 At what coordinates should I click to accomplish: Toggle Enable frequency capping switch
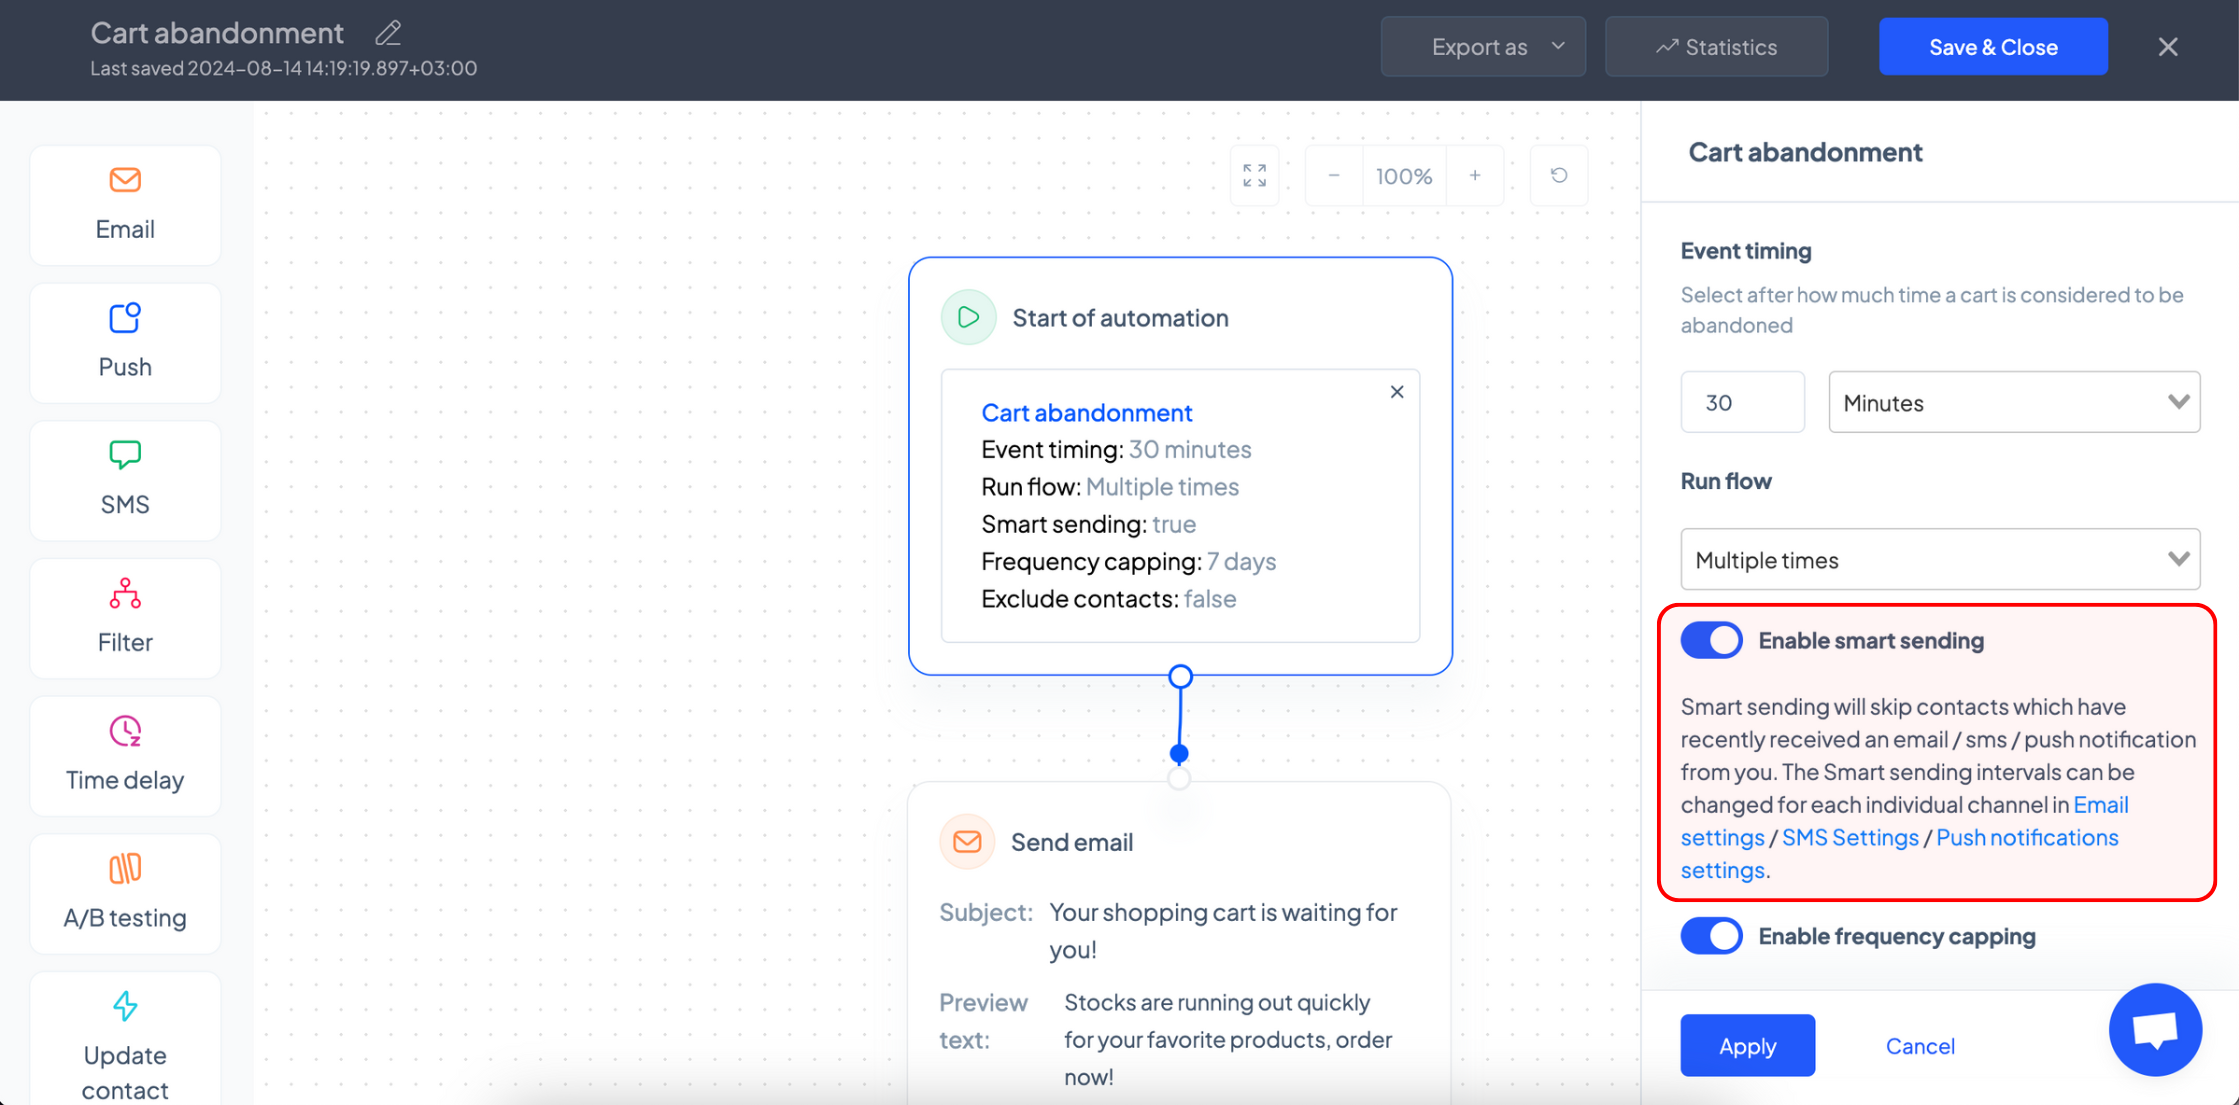point(1711,936)
